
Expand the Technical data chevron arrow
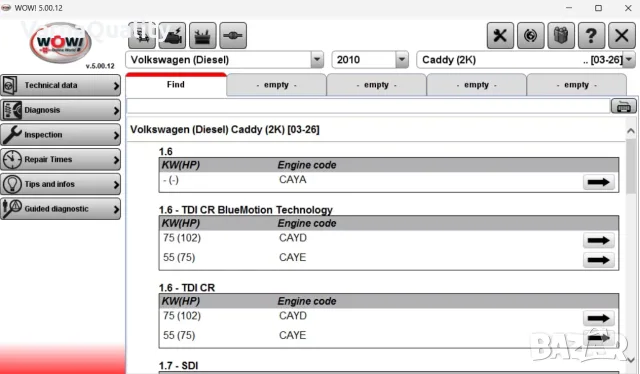pyautogui.click(x=116, y=86)
